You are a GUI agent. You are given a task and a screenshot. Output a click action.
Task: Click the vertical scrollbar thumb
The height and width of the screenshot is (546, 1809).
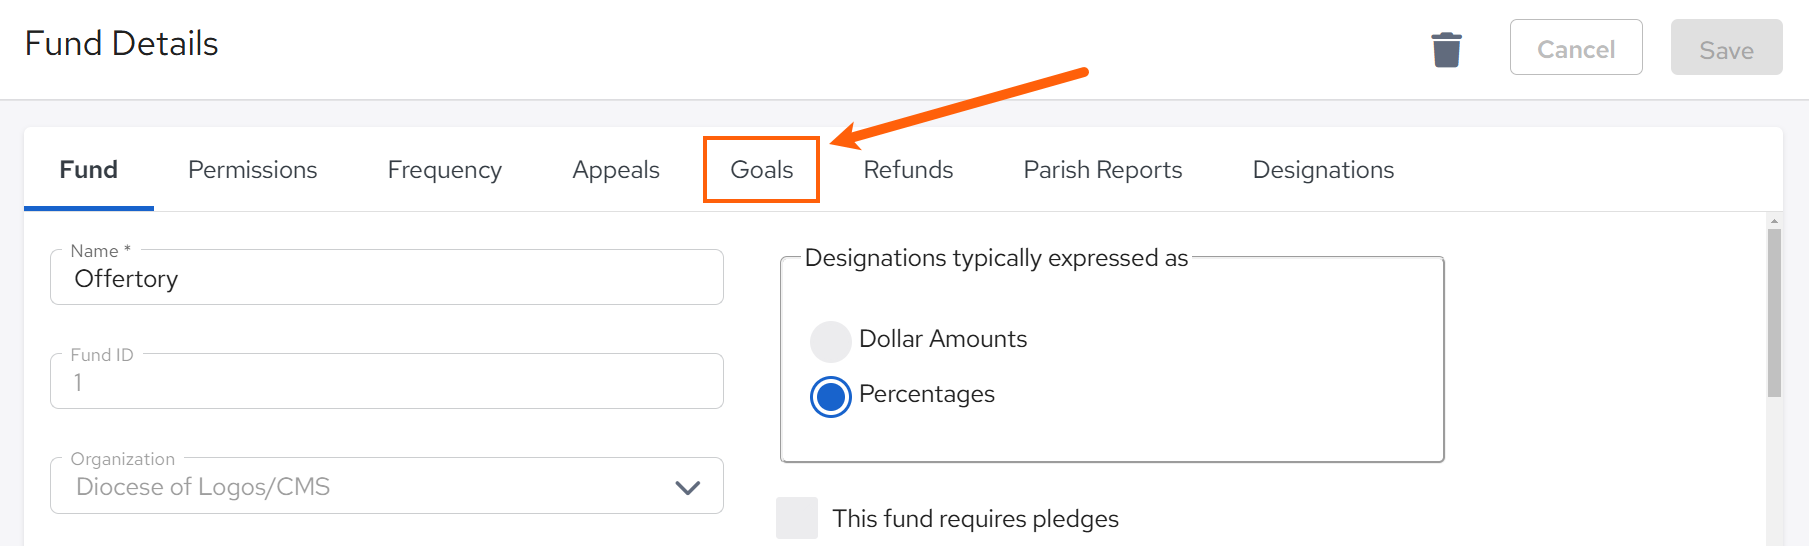pyautogui.click(x=1774, y=310)
